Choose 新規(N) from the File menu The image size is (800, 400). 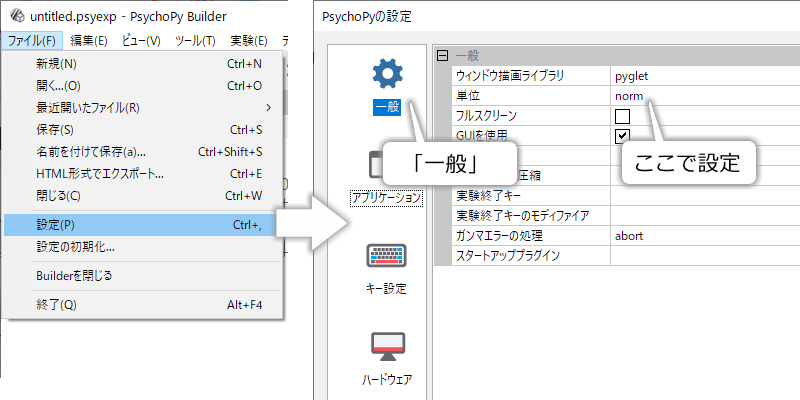point(143,64)
